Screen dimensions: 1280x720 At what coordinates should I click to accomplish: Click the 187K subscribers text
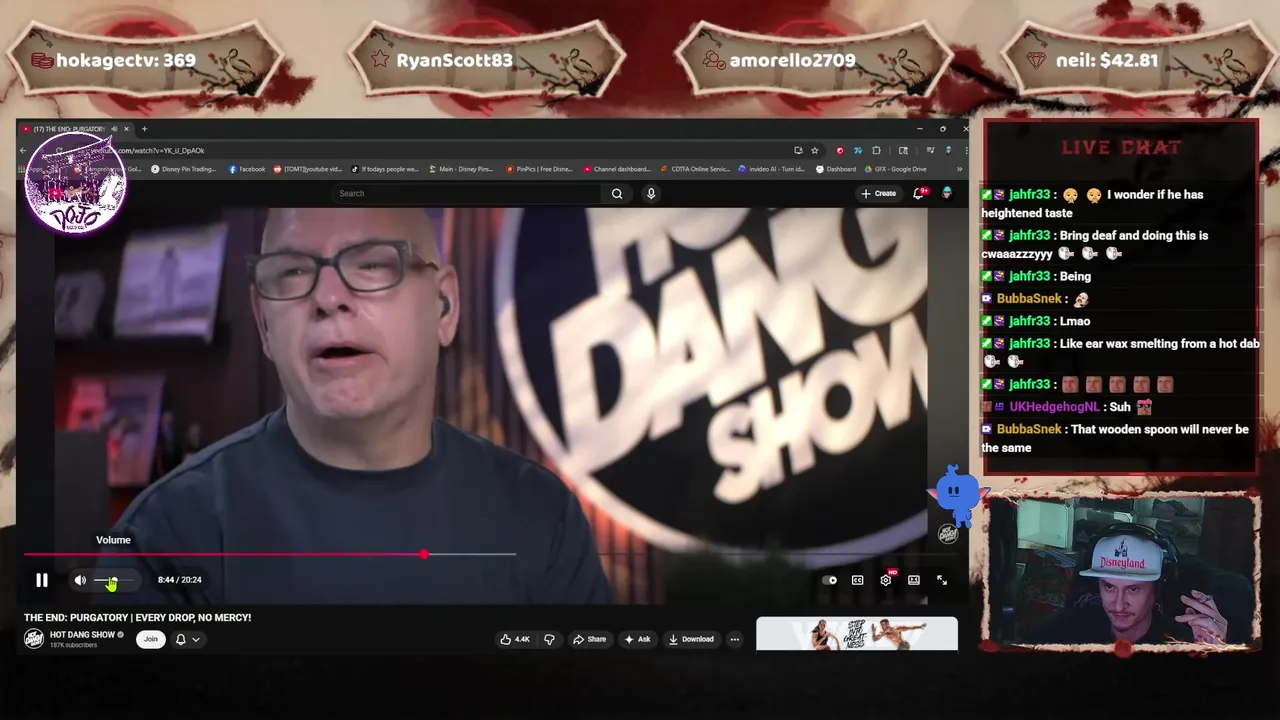74,645
